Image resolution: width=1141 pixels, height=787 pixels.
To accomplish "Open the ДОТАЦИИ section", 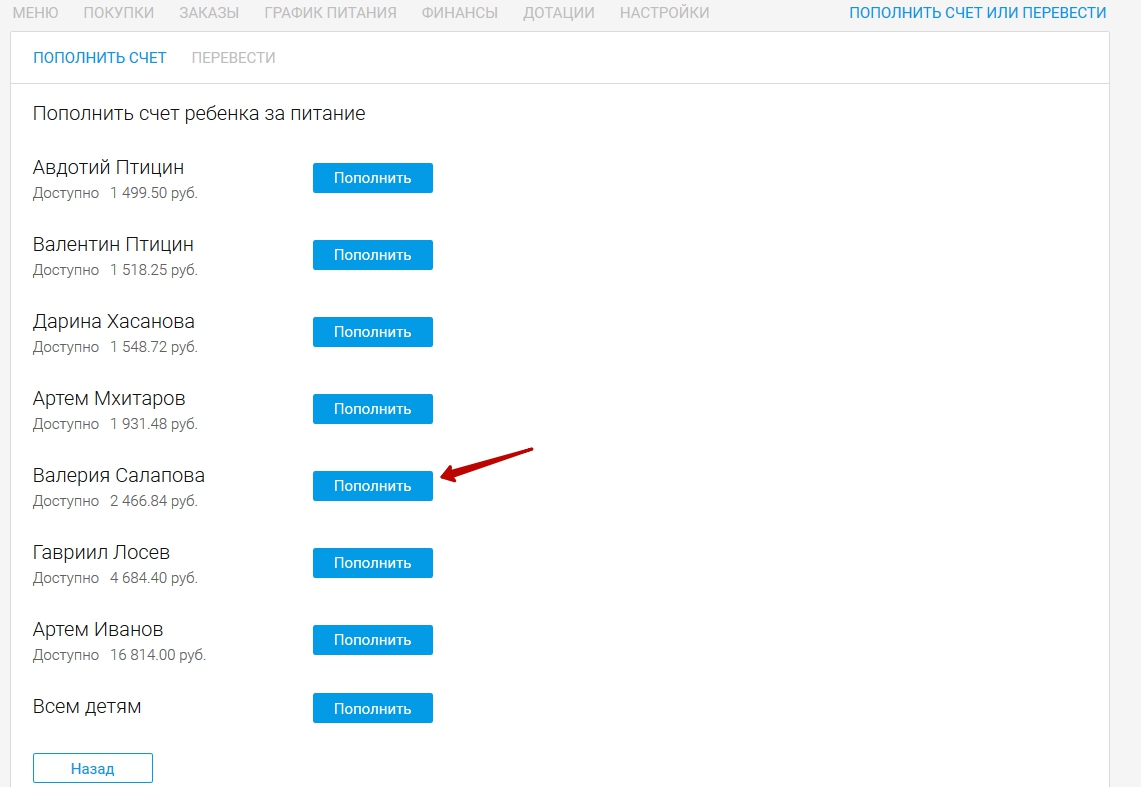I will click(x=559, y=13).
